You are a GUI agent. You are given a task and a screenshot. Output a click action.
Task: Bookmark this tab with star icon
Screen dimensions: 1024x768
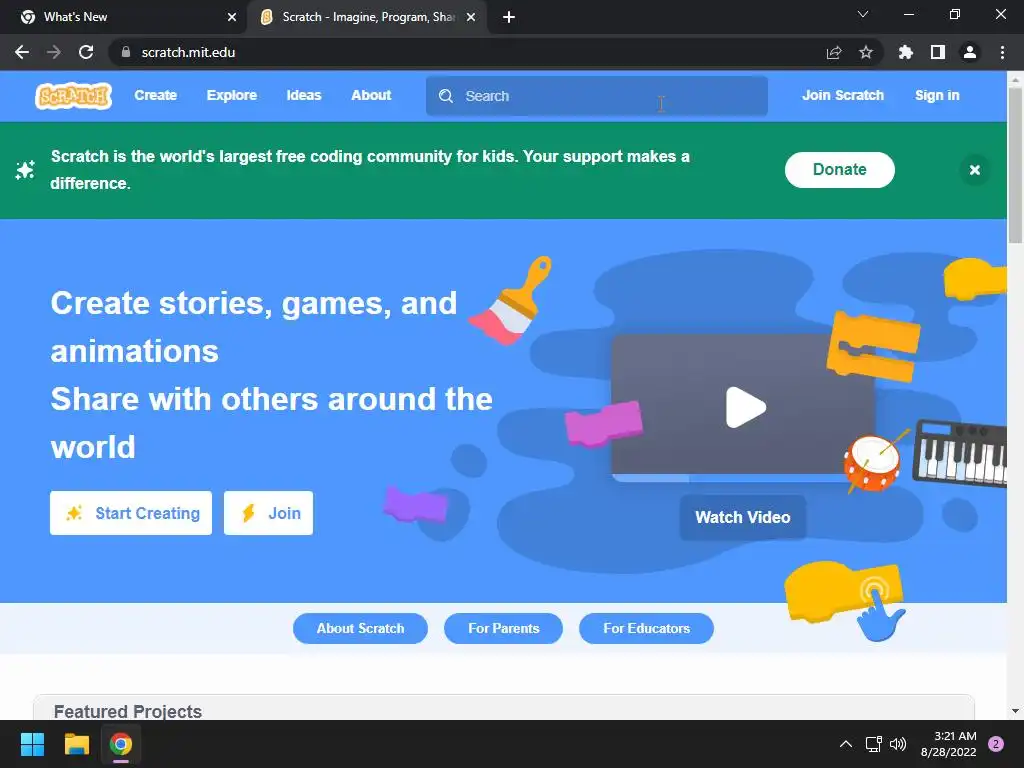coord(866,52)
